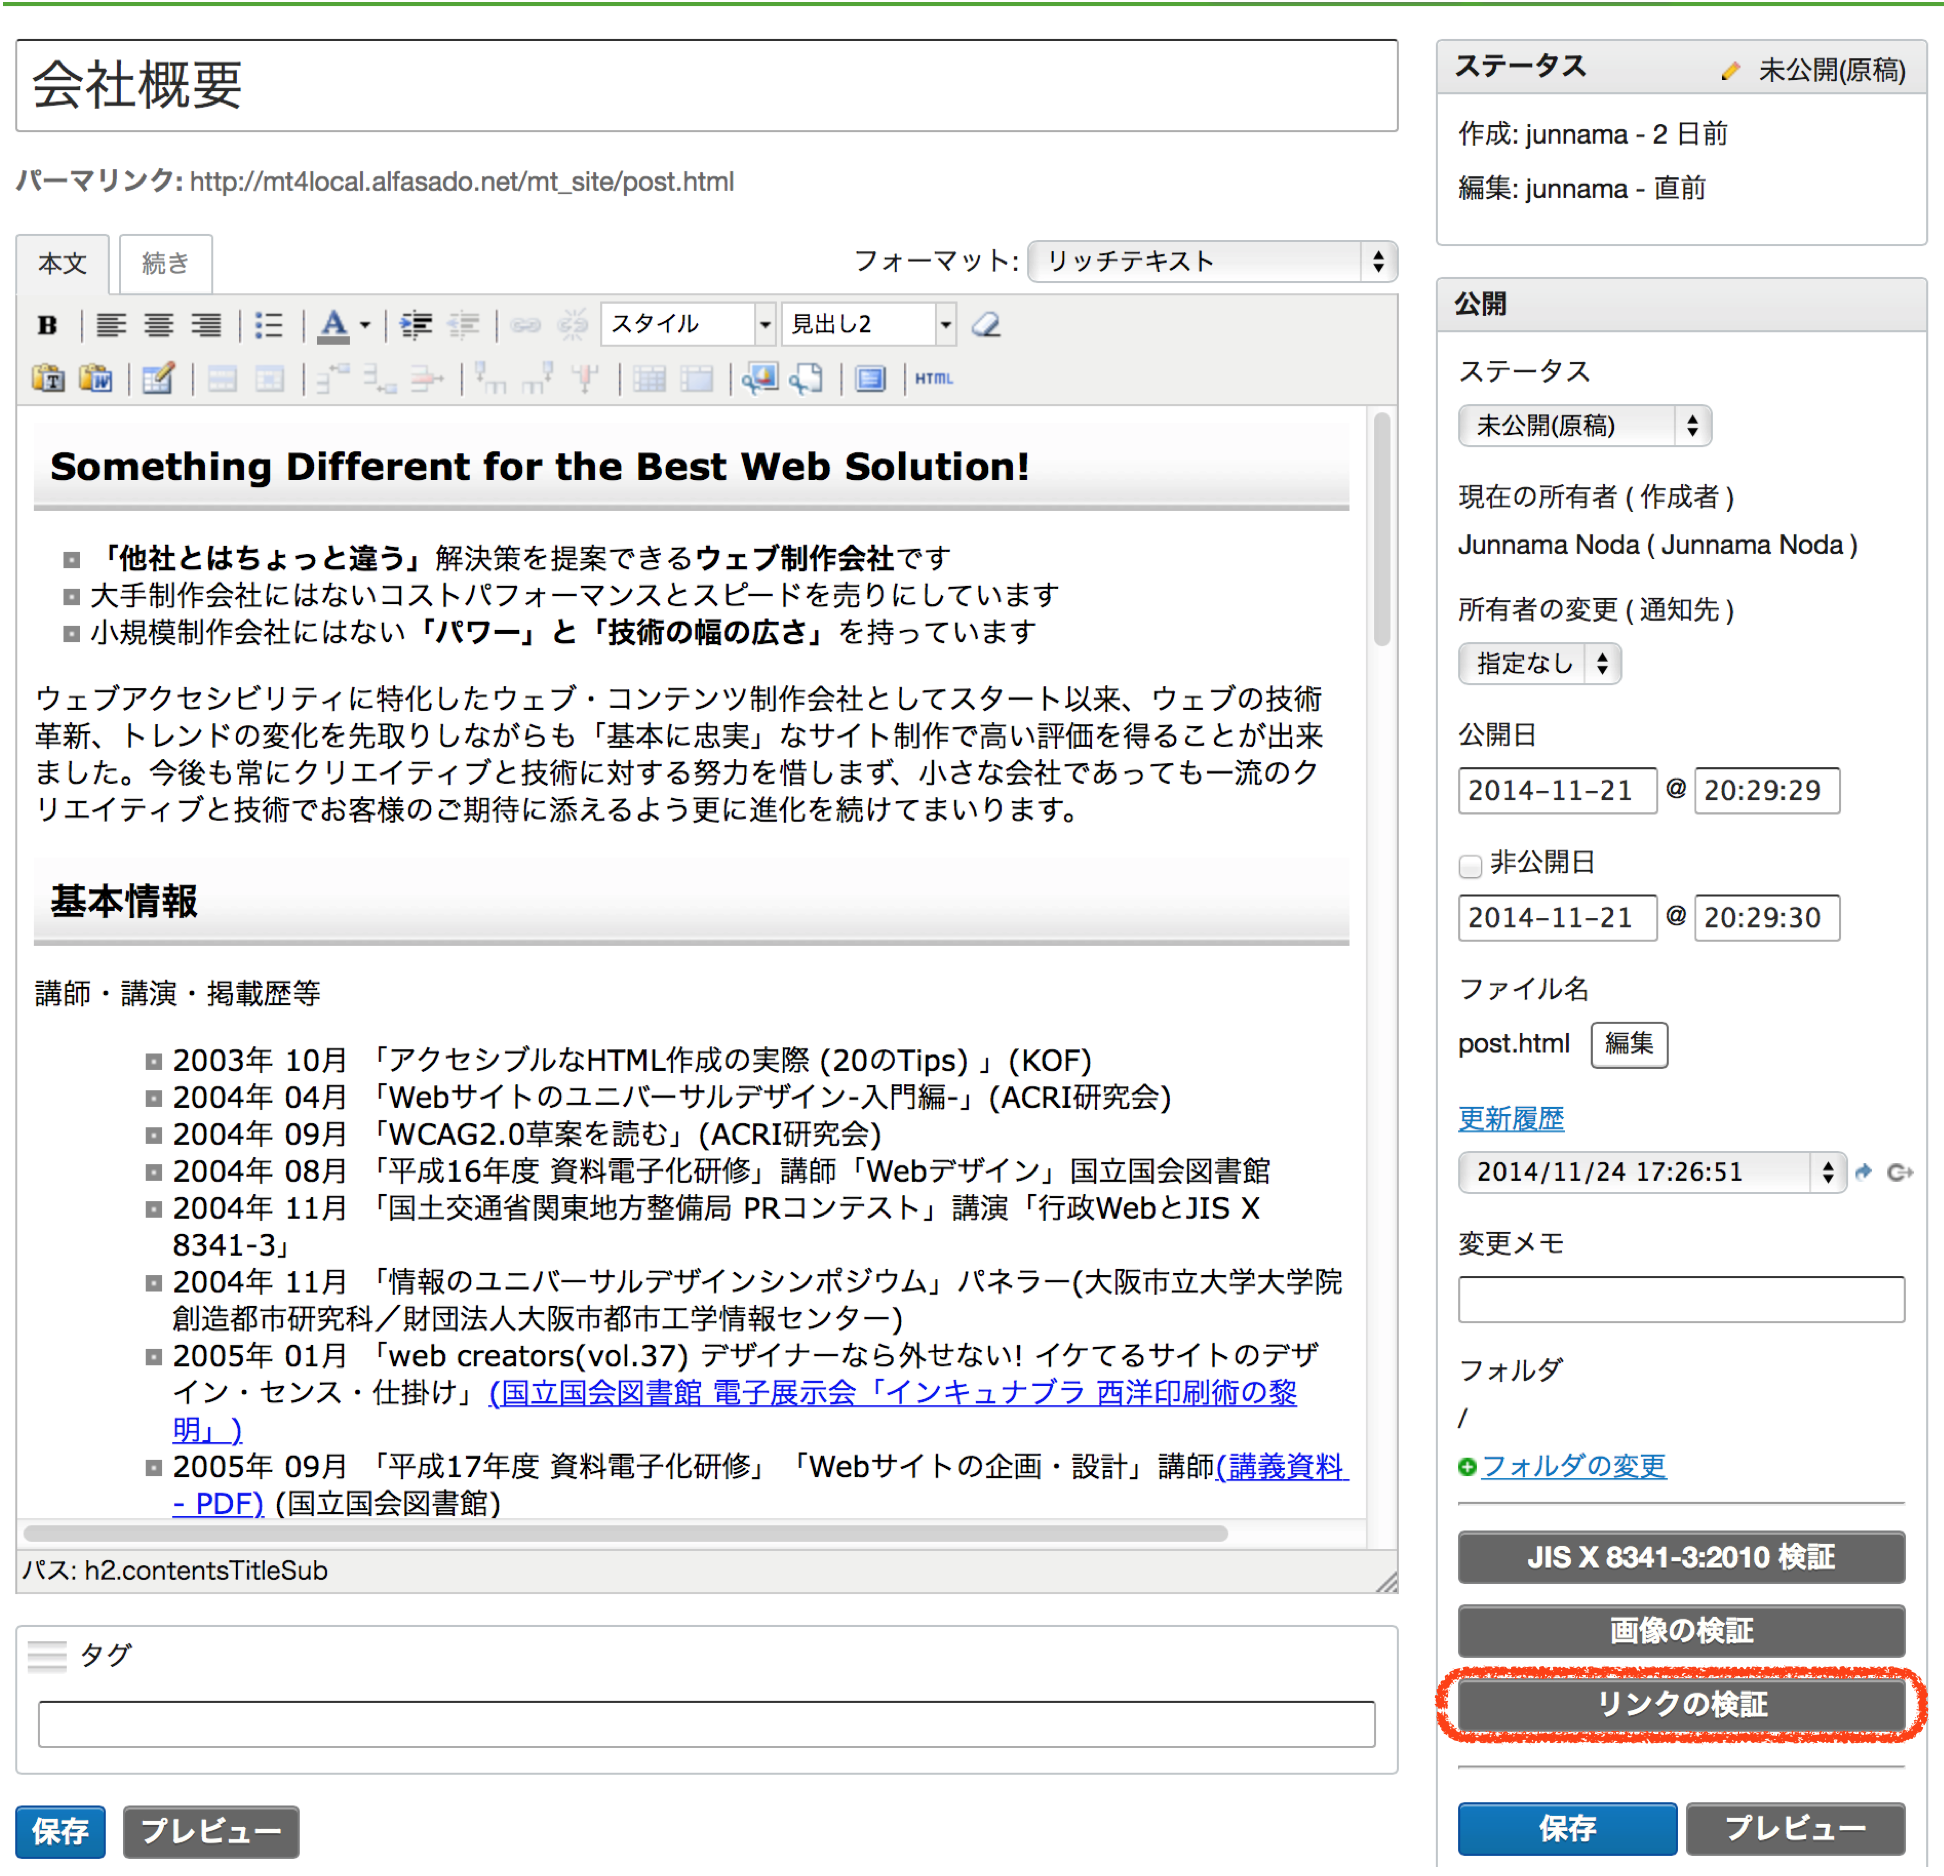
Task: Select the plain text paste icon
Action: pos(48,378)
